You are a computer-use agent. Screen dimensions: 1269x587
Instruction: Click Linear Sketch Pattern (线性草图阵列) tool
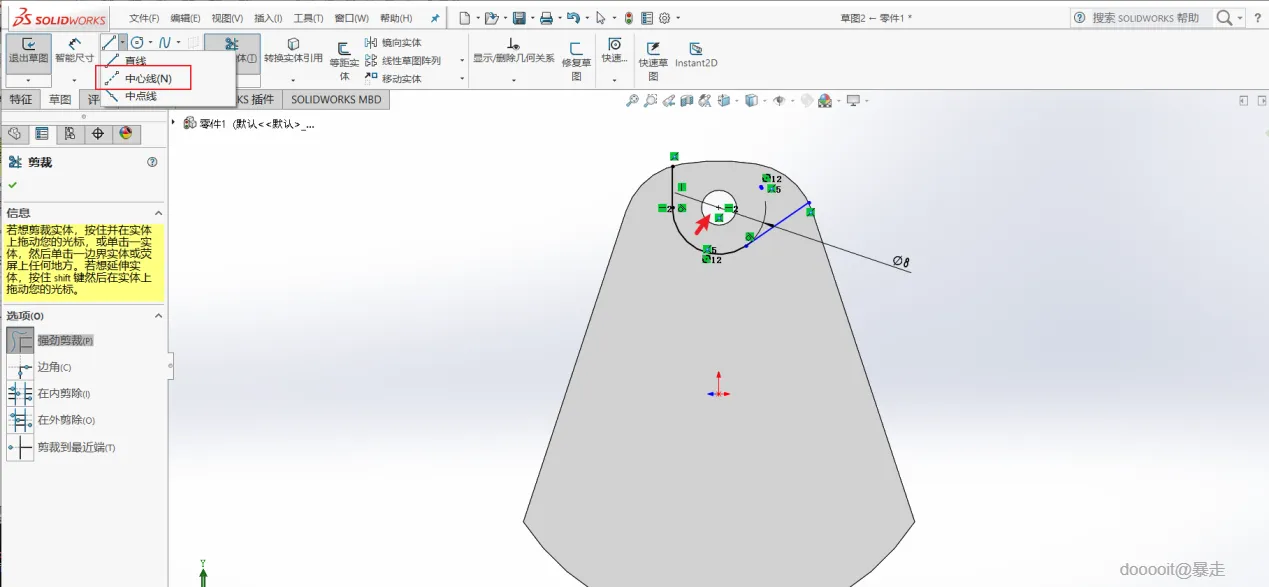point(404,61)
